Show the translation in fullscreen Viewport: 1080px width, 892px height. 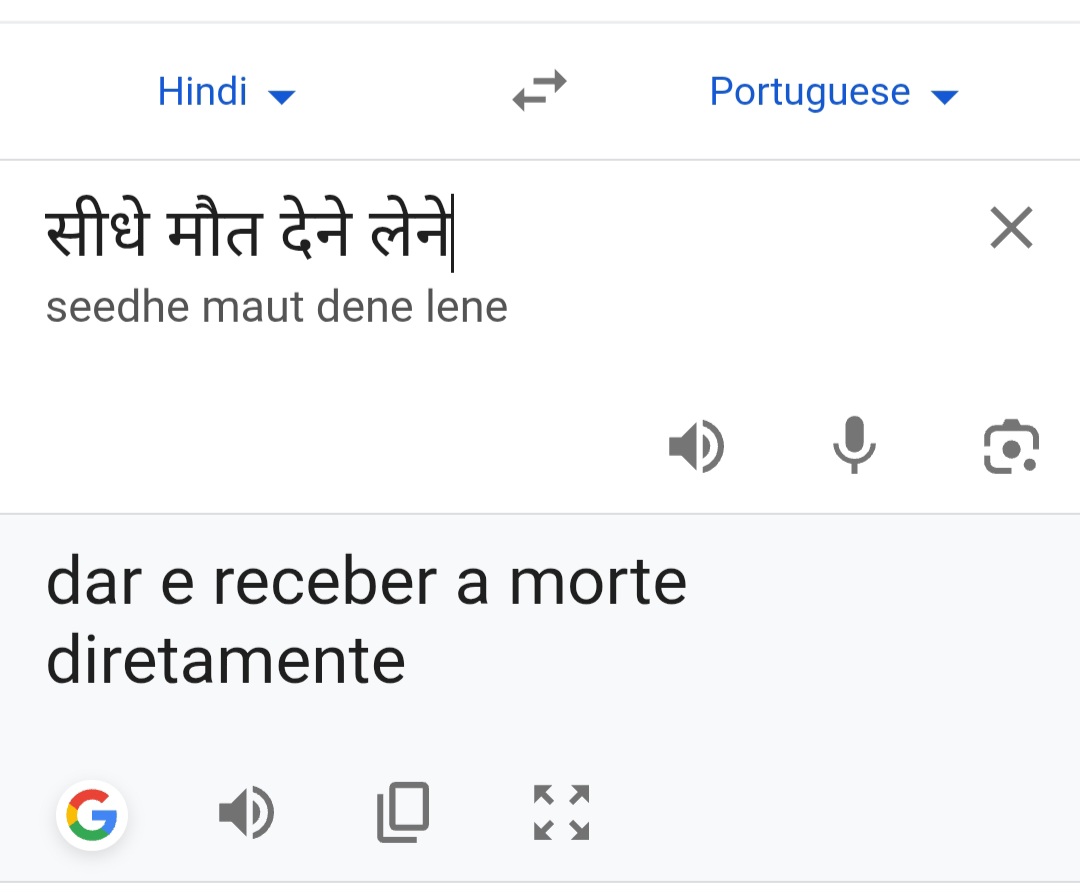click(x=561, y=812)
